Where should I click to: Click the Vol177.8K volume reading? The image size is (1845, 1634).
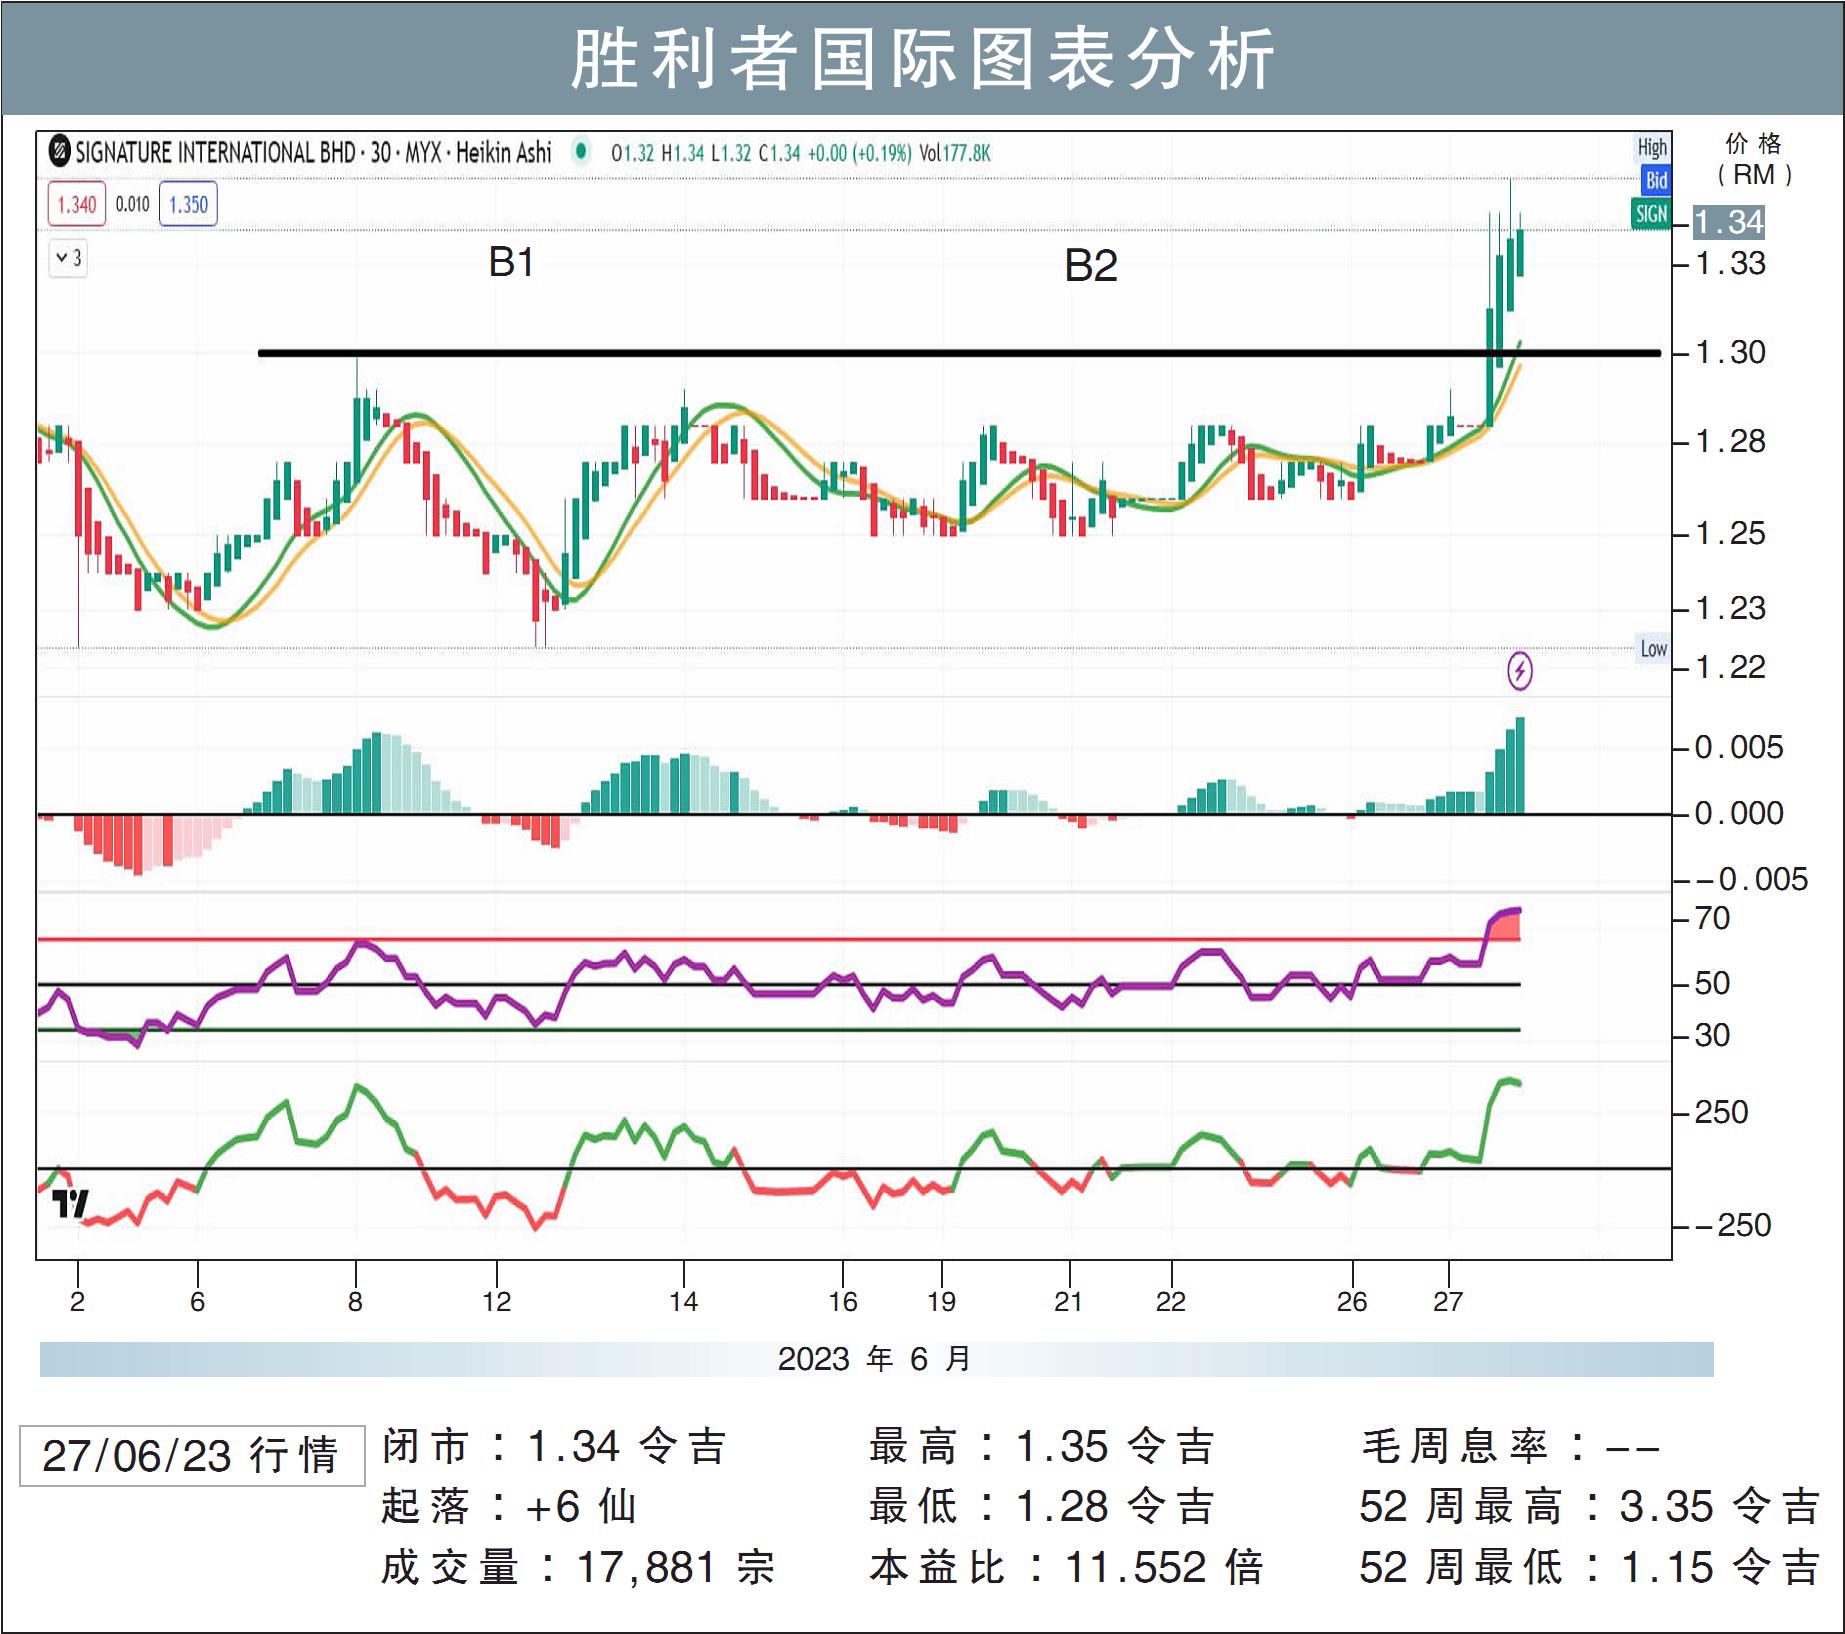[955, 153]
